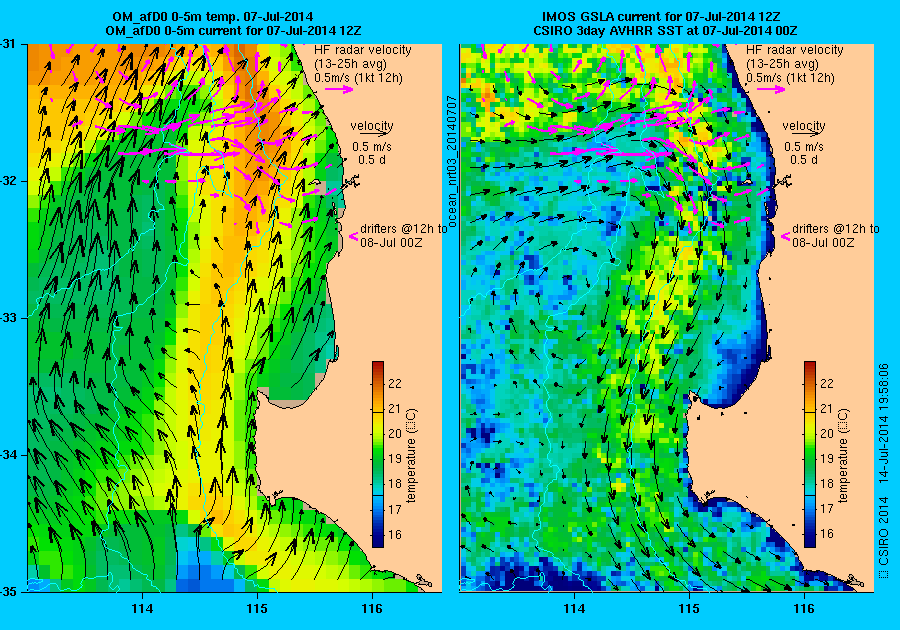Screen dimensions: 900x630
Task: Click the 'temperature' axis label on left color bar
Action: click(411, 456)
